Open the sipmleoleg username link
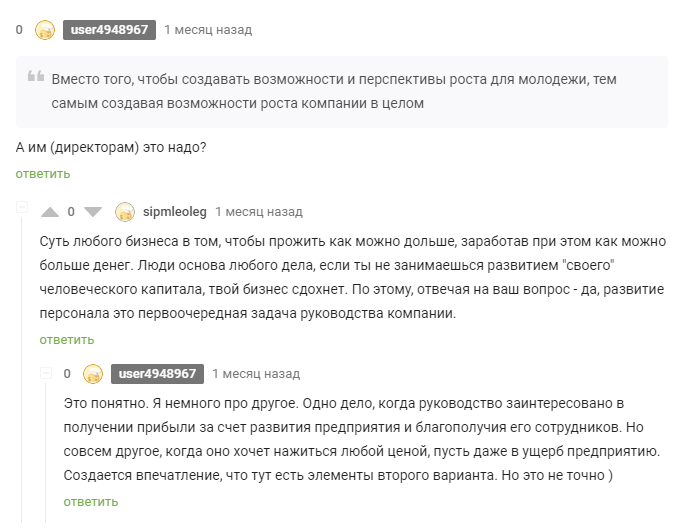This screenshot has width=685, height=529. pyautogui.click(x=175, y=212)
